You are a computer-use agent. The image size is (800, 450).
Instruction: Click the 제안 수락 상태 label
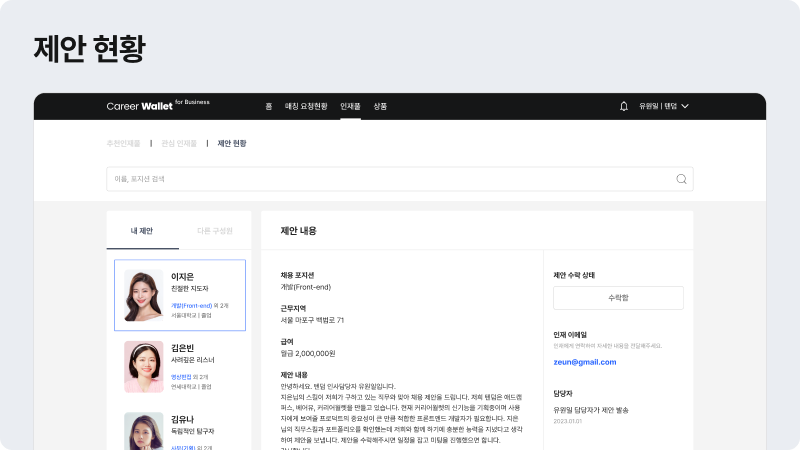point(574,276)
